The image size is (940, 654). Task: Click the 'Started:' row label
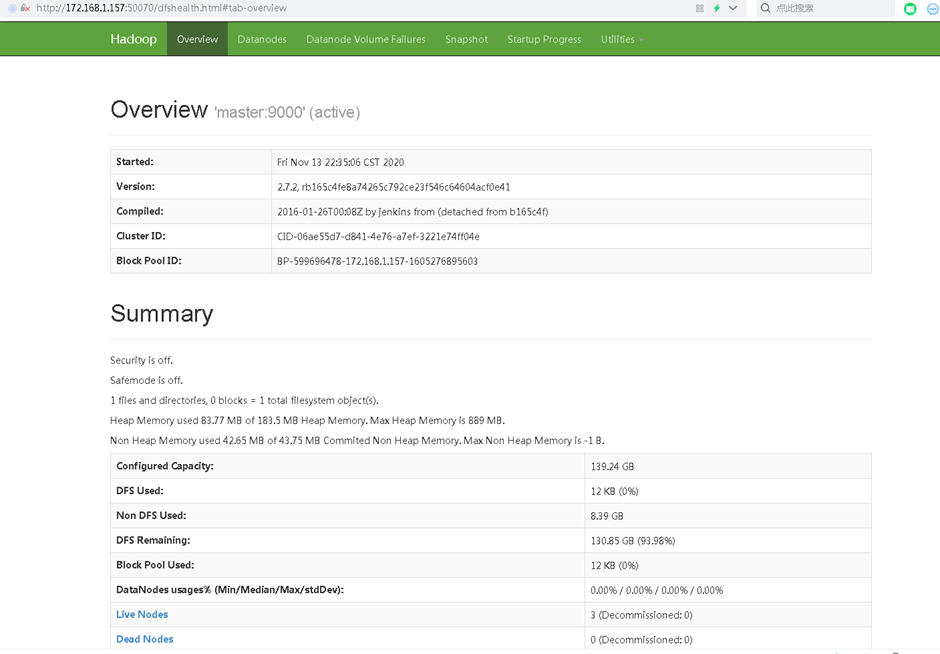tap(135, 162)
